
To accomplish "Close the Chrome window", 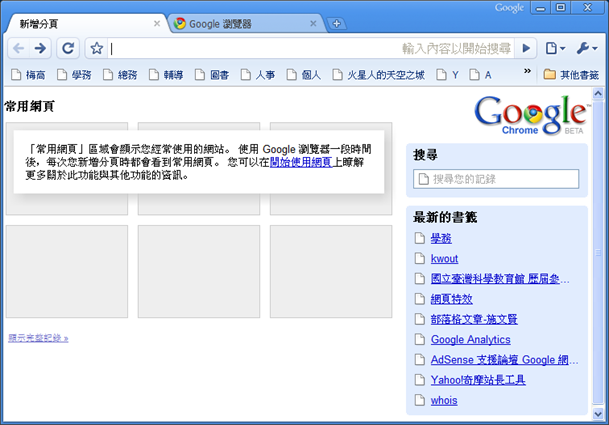I will (587, 8).
